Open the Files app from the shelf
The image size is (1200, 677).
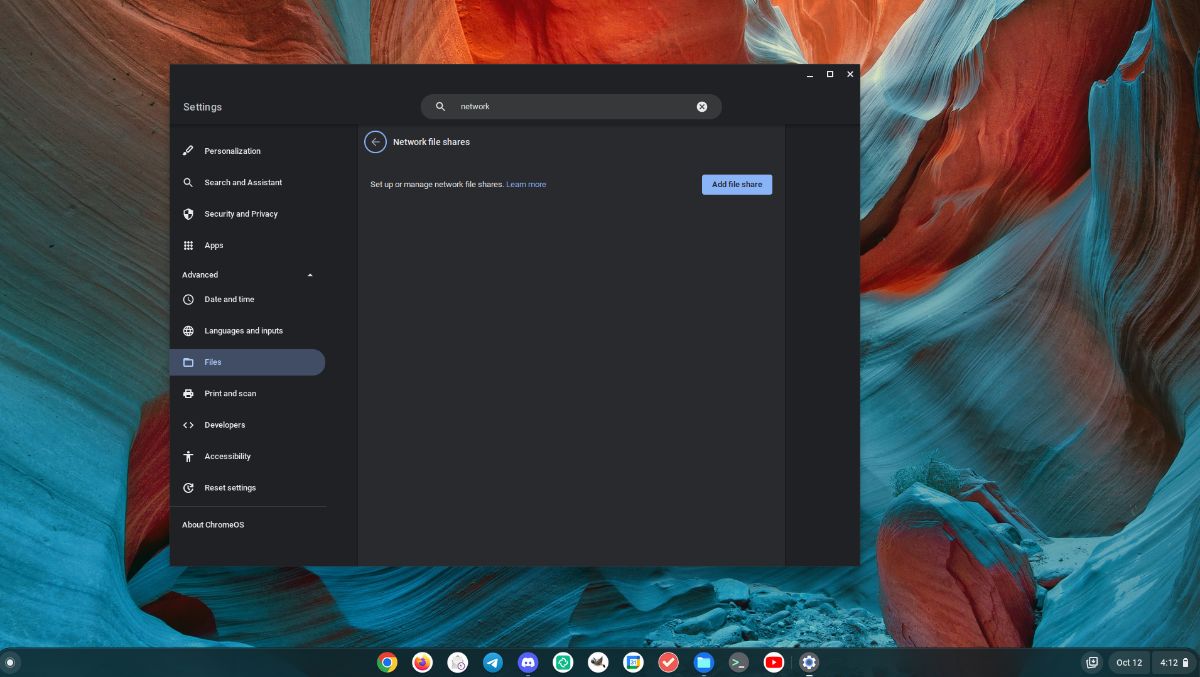click(703, 662)
